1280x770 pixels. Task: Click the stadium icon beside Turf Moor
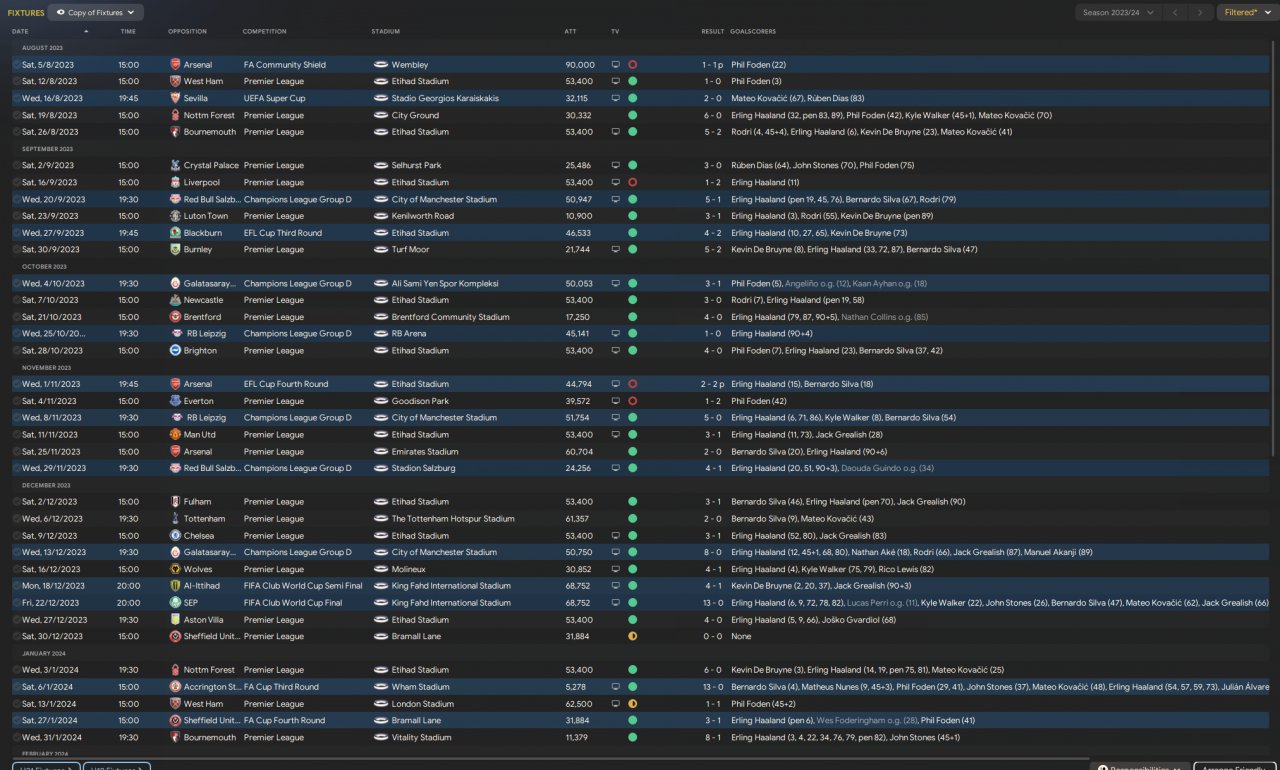tap(381, 250)
